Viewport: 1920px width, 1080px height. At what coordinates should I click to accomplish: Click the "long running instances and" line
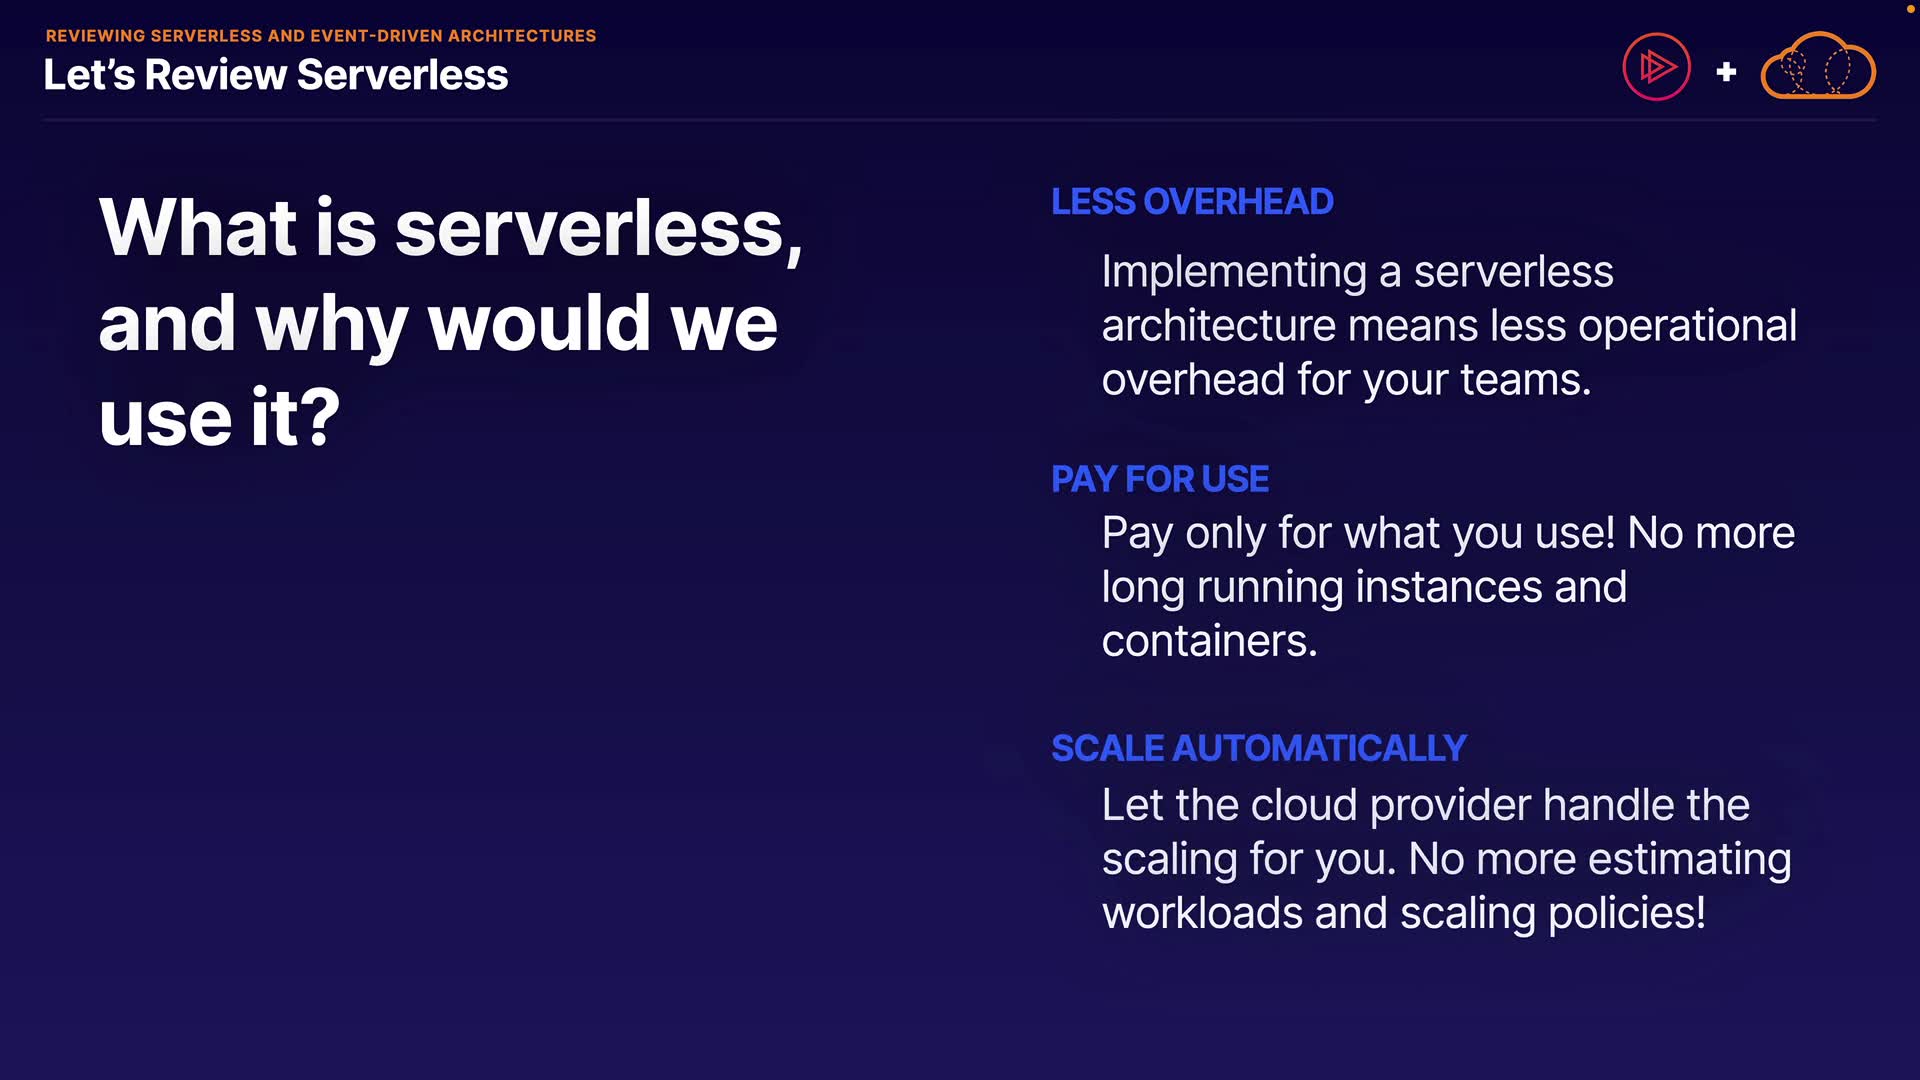pos(1364,587)
